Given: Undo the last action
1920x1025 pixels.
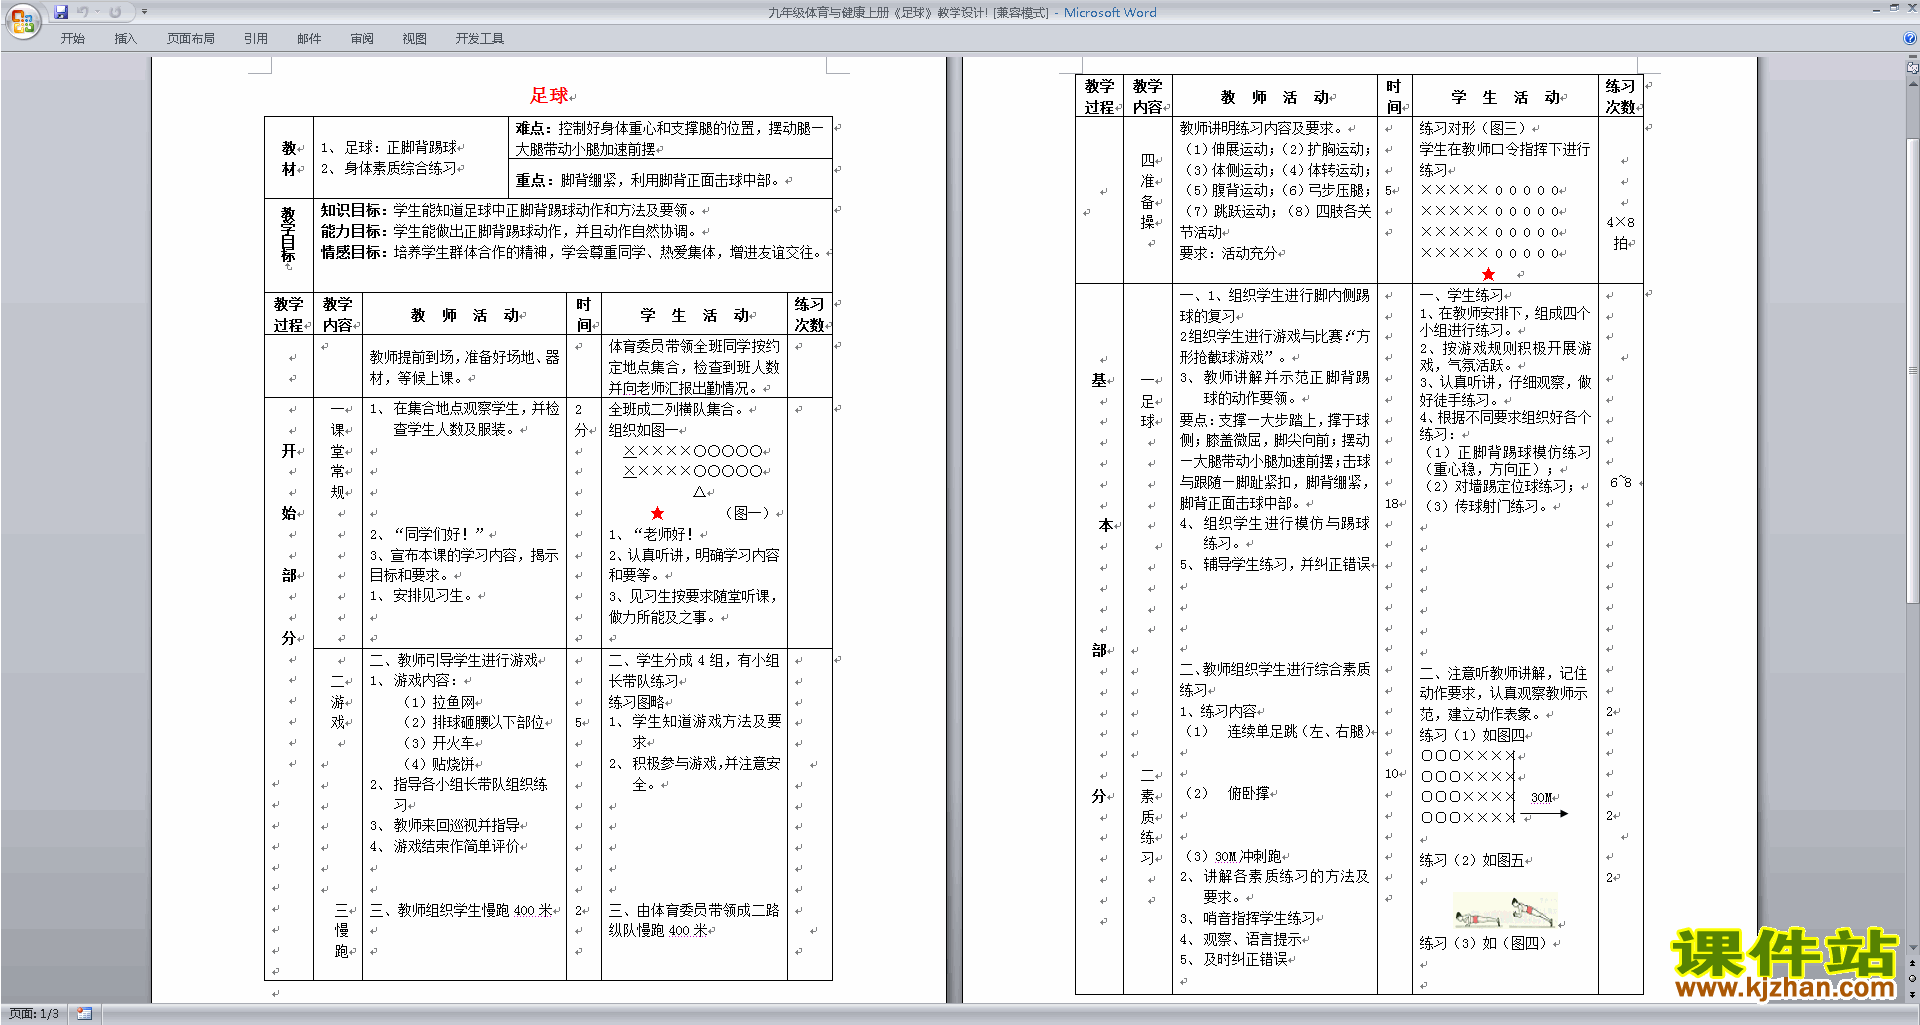Looking at the screenshot, I should pyautogui.click(x=82, y=12).
